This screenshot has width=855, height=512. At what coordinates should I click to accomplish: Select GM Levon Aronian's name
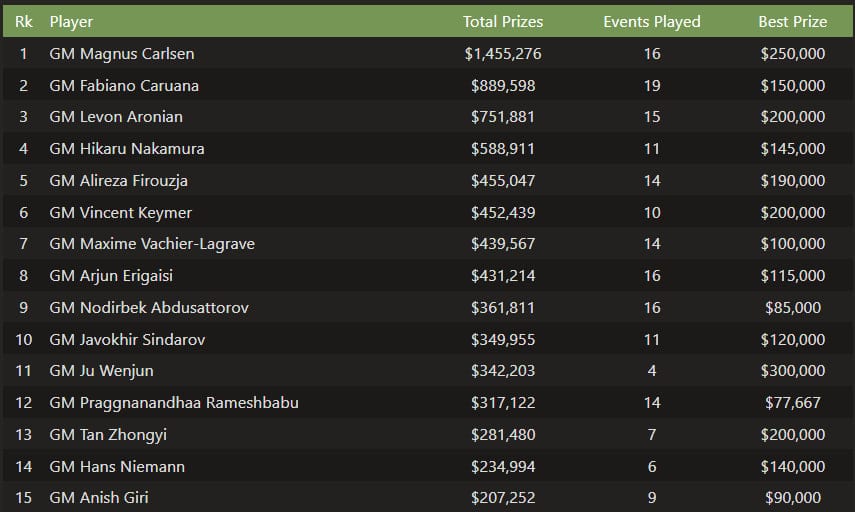[x=116, y=117]
